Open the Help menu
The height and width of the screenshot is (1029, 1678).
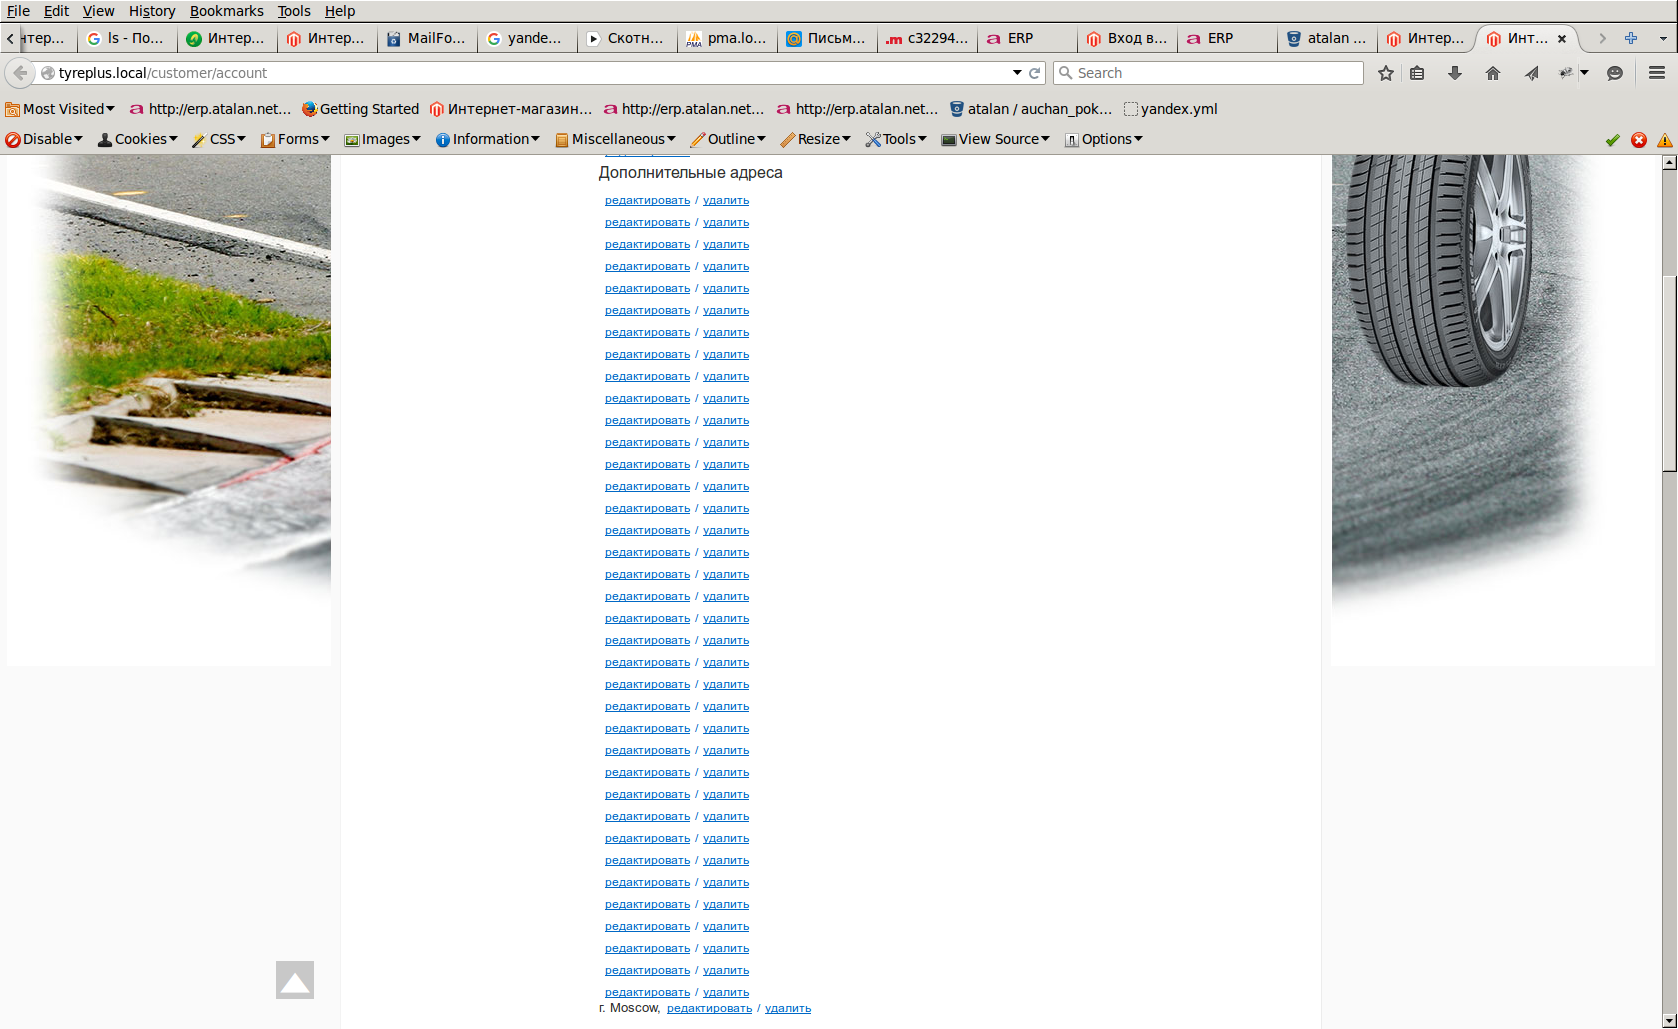click(340, 11)
